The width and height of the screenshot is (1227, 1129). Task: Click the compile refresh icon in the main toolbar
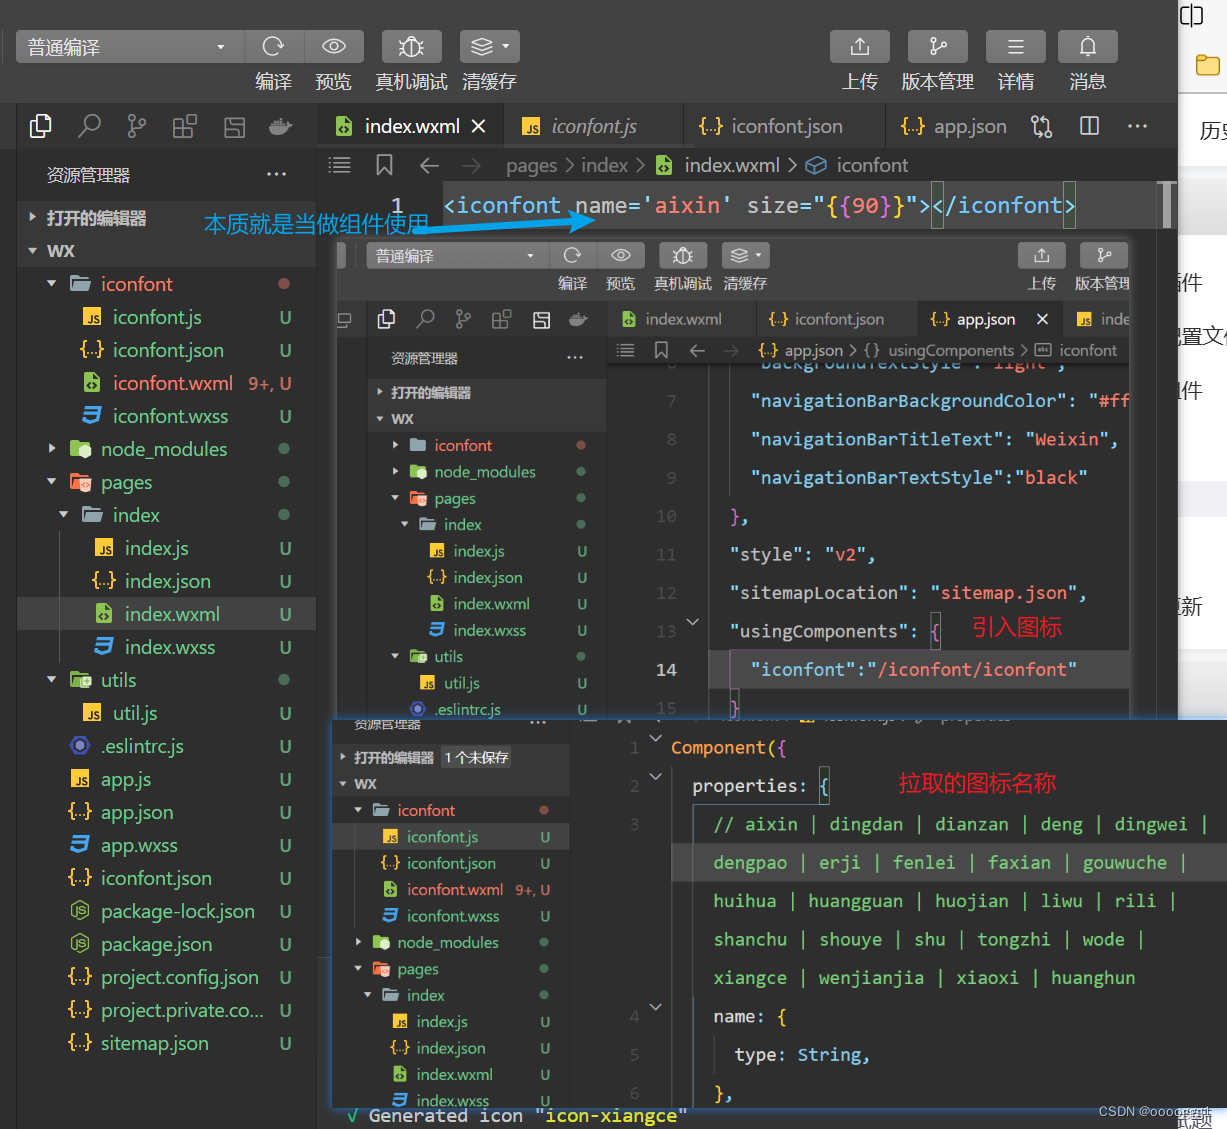[x=273, y=46]
